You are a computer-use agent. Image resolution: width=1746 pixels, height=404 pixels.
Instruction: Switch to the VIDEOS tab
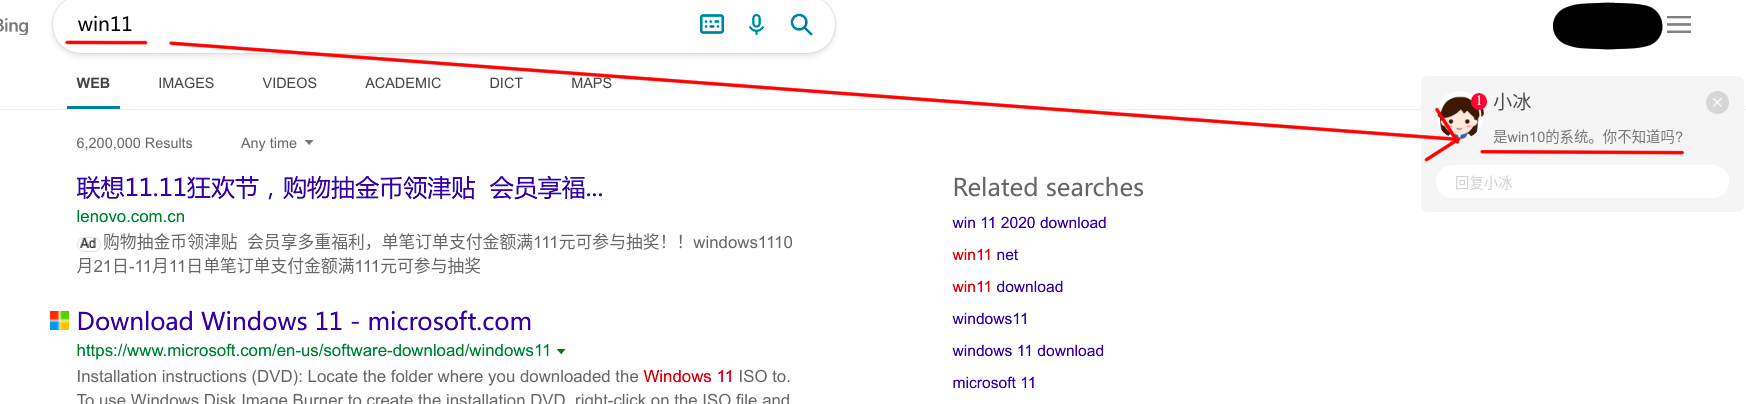point(289,83)
